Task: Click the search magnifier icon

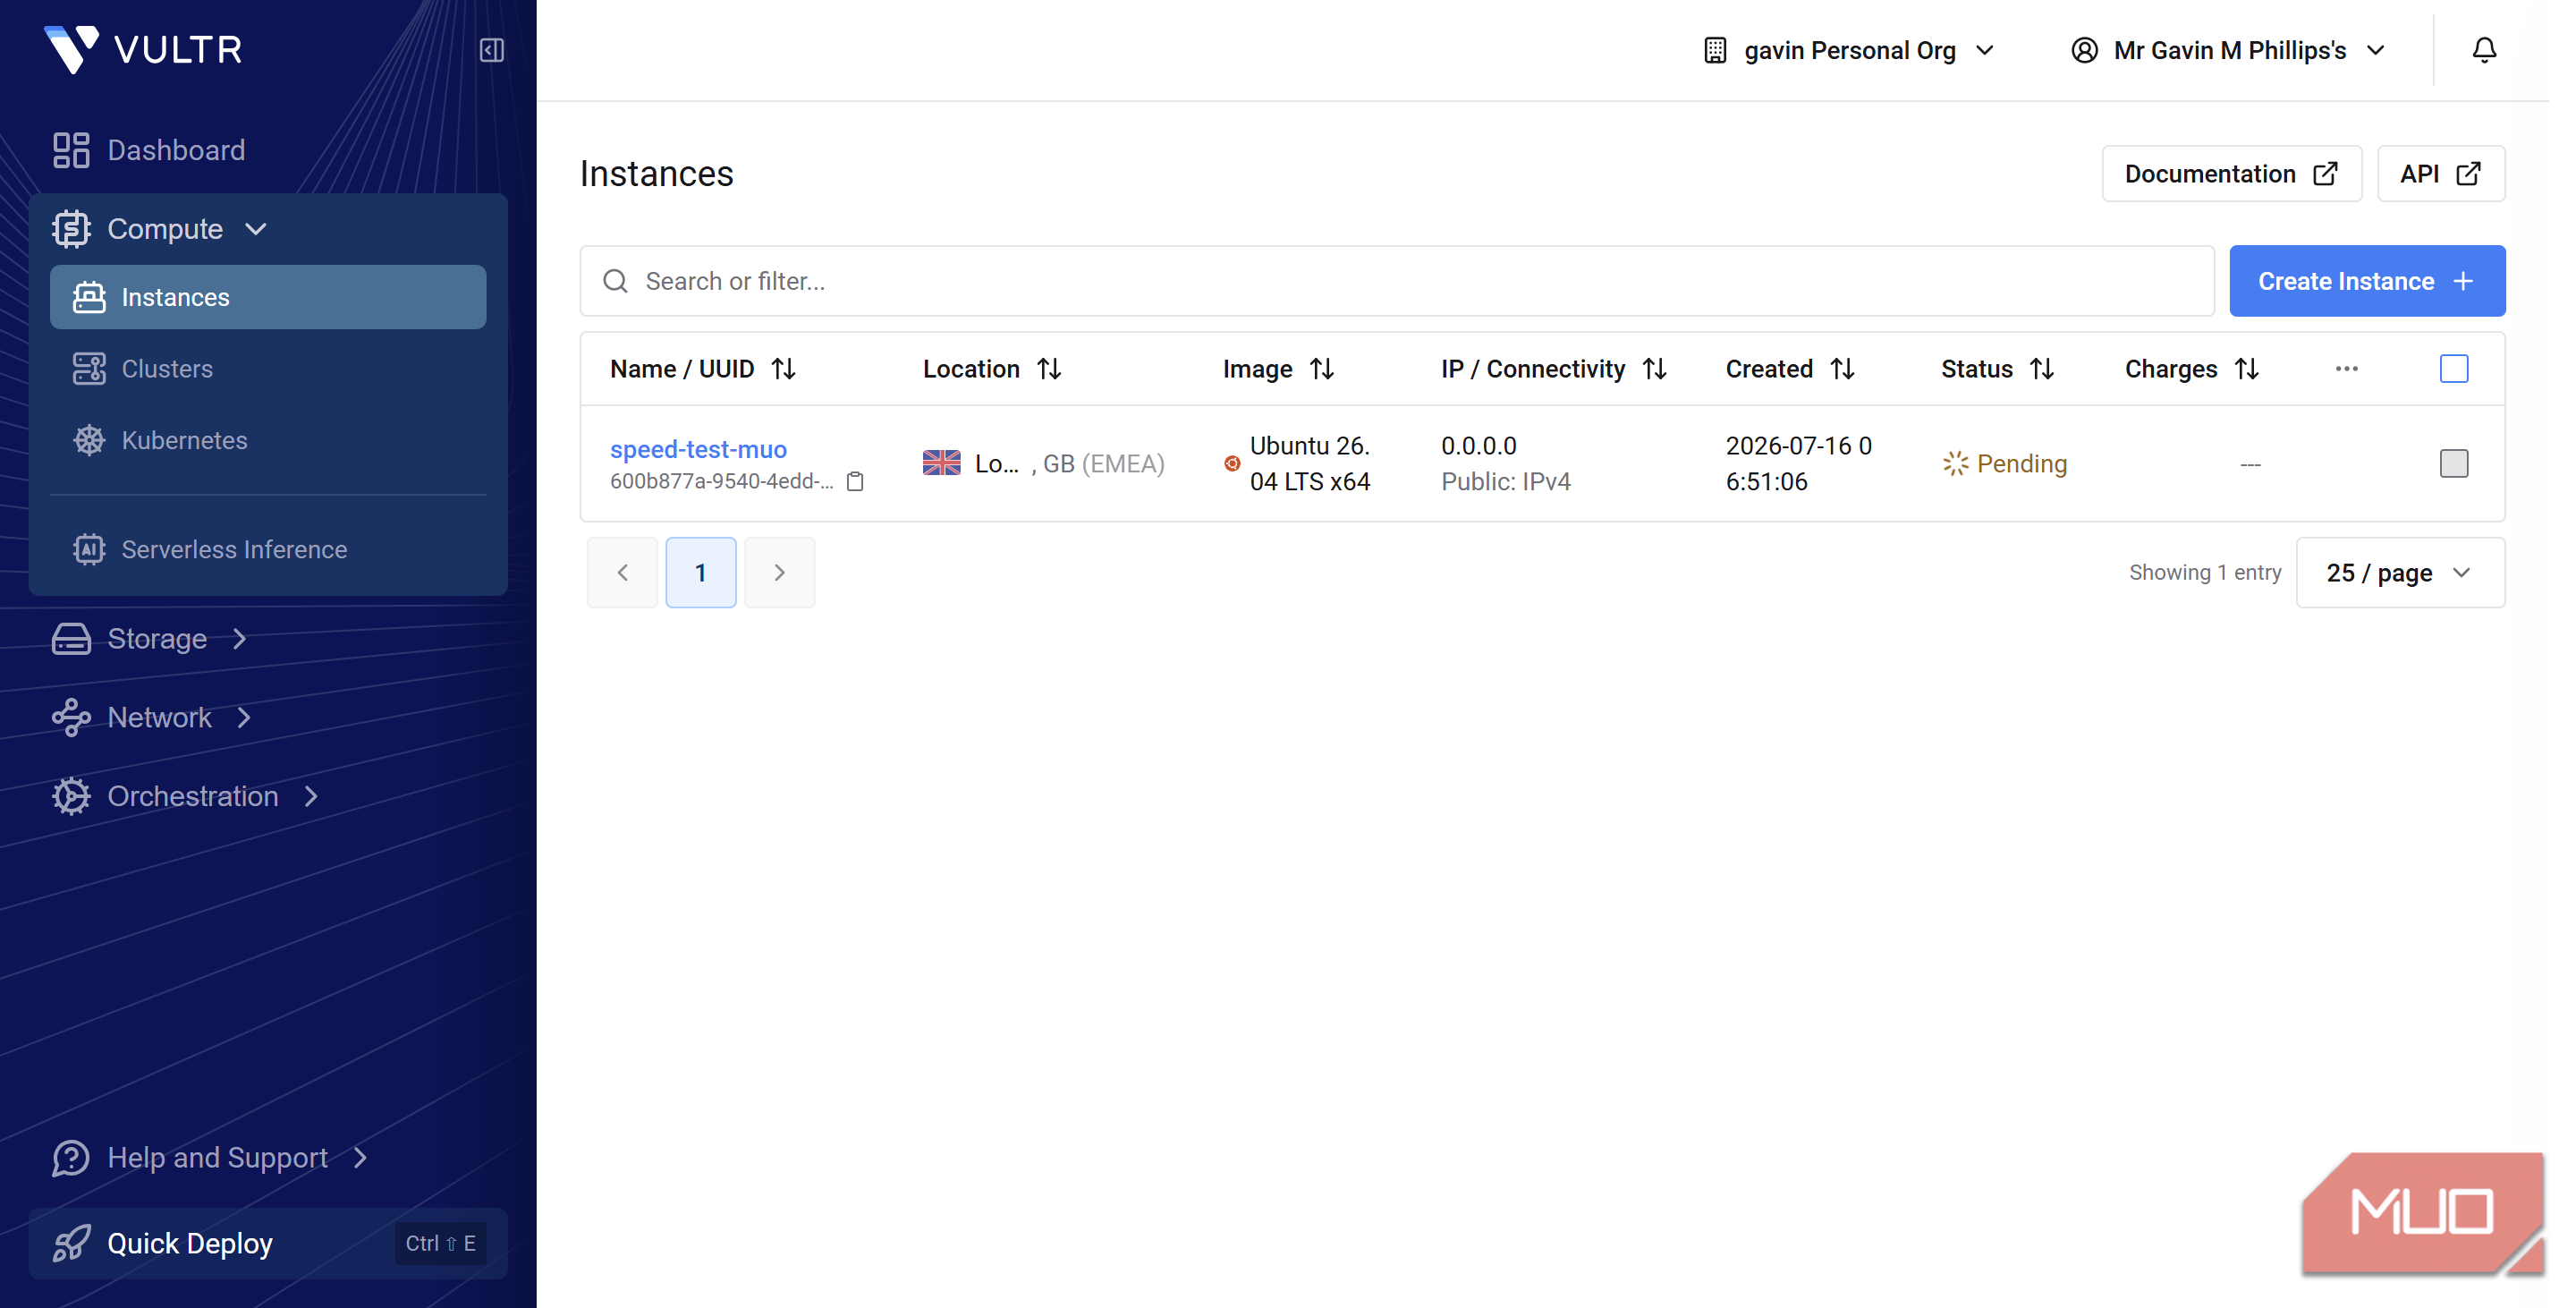Action: coord(616,281)
